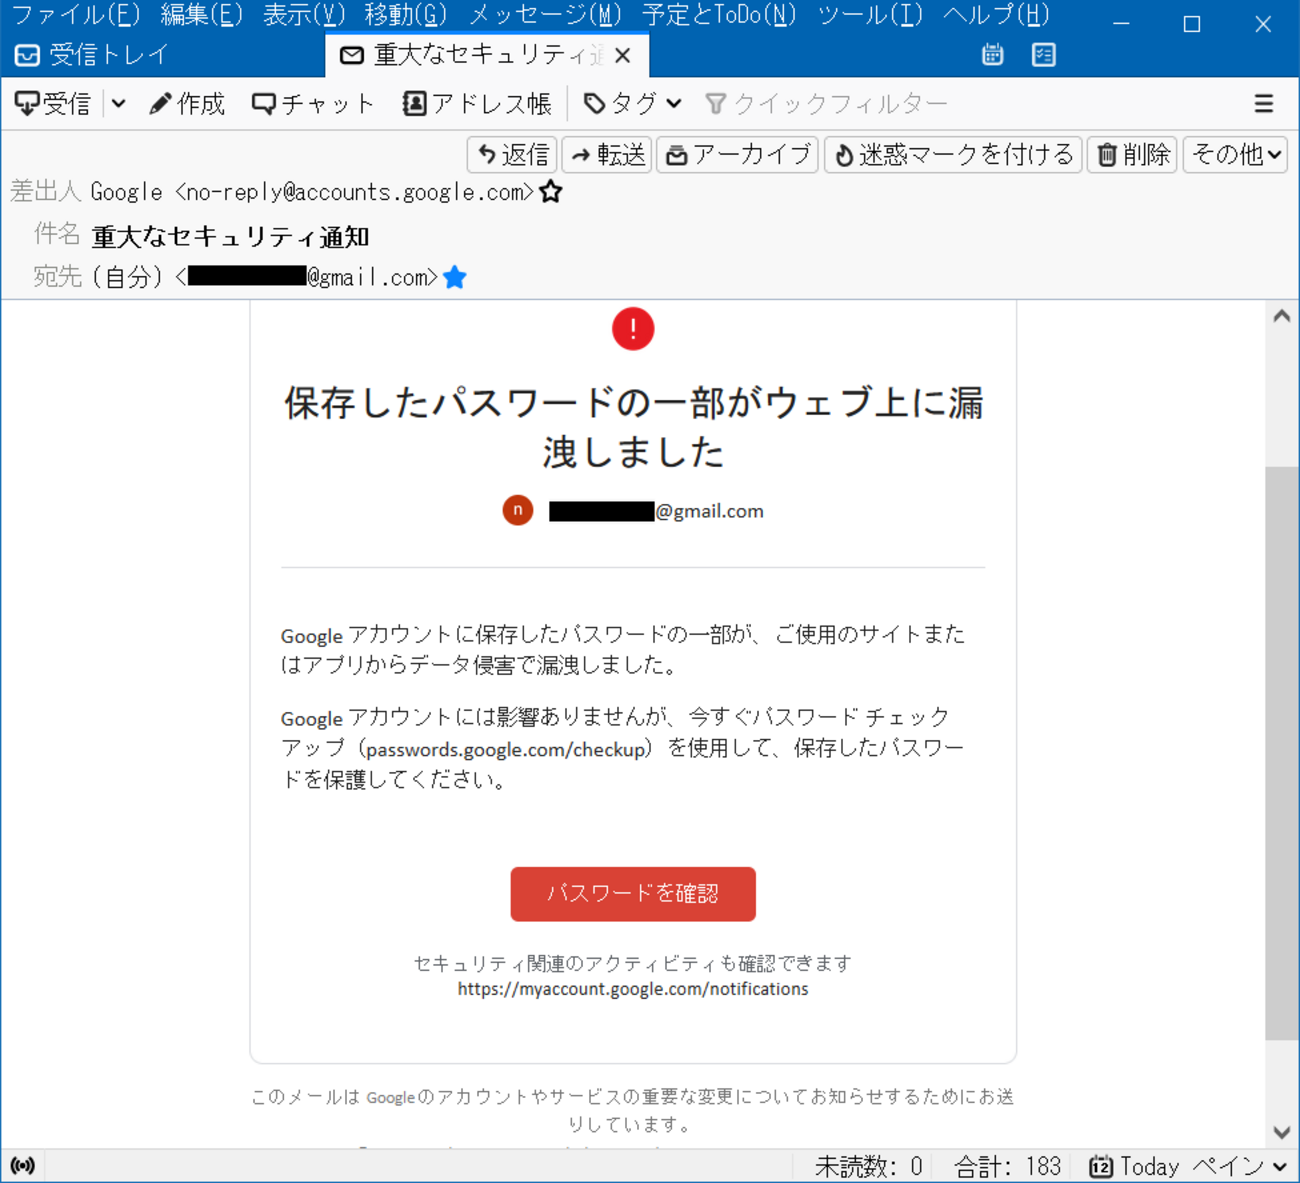Image resolution: width=1300 pixels, height=1183 pixels.
Task: Click the 返信 reply button
Action: click(511, 155)
